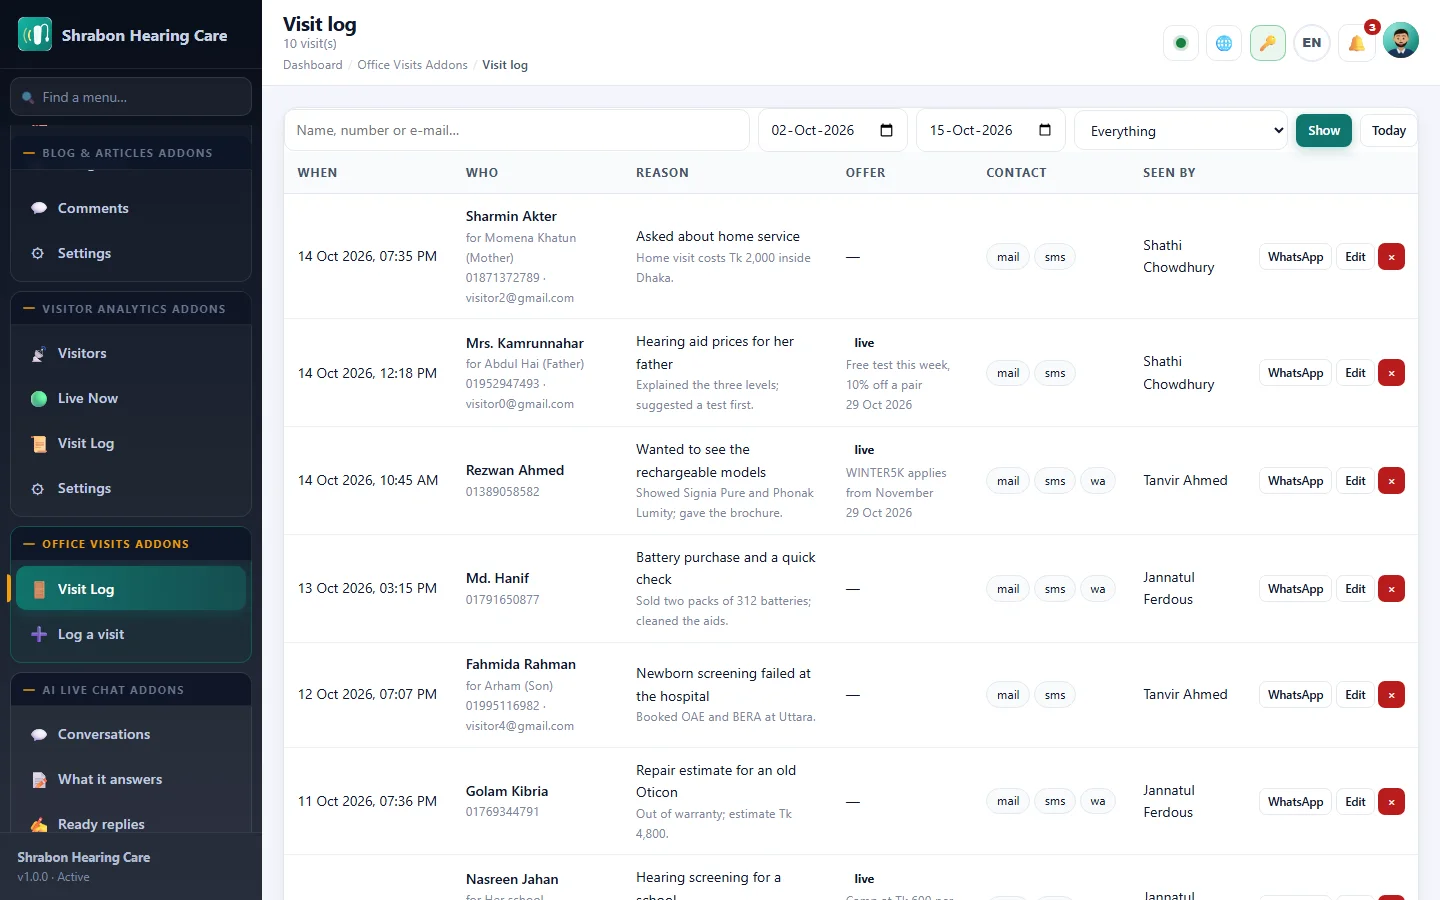Delete Fahmida Rahman's visit with red x
Screen dimensions: 1440x900
(1391, 695)
